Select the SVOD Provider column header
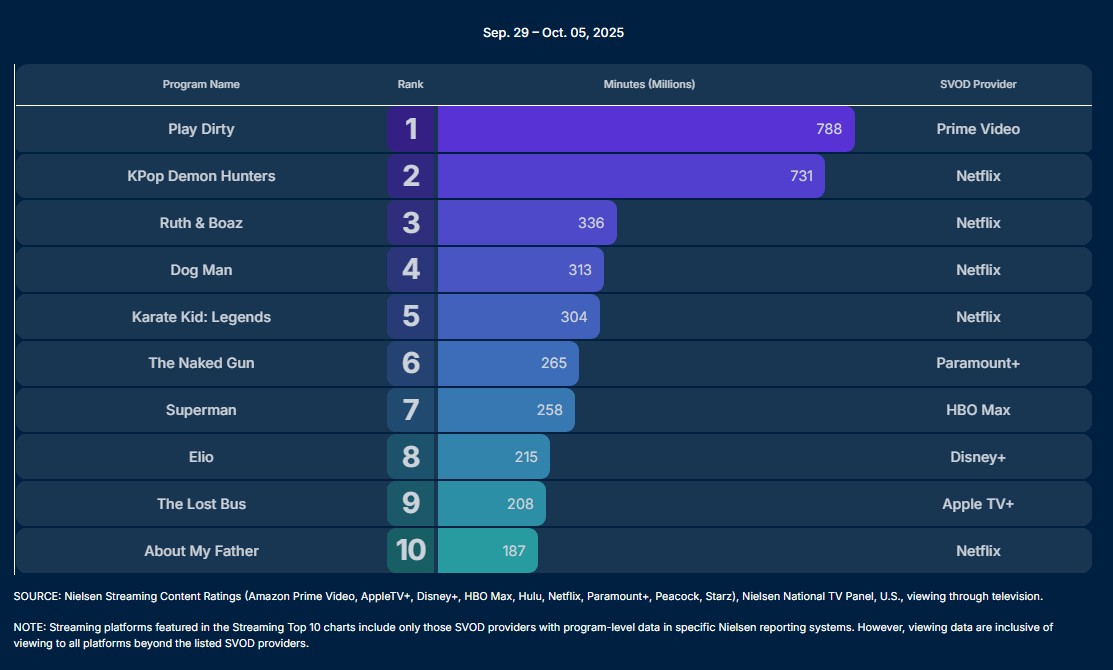The image size is (1113, 670). 978,85
